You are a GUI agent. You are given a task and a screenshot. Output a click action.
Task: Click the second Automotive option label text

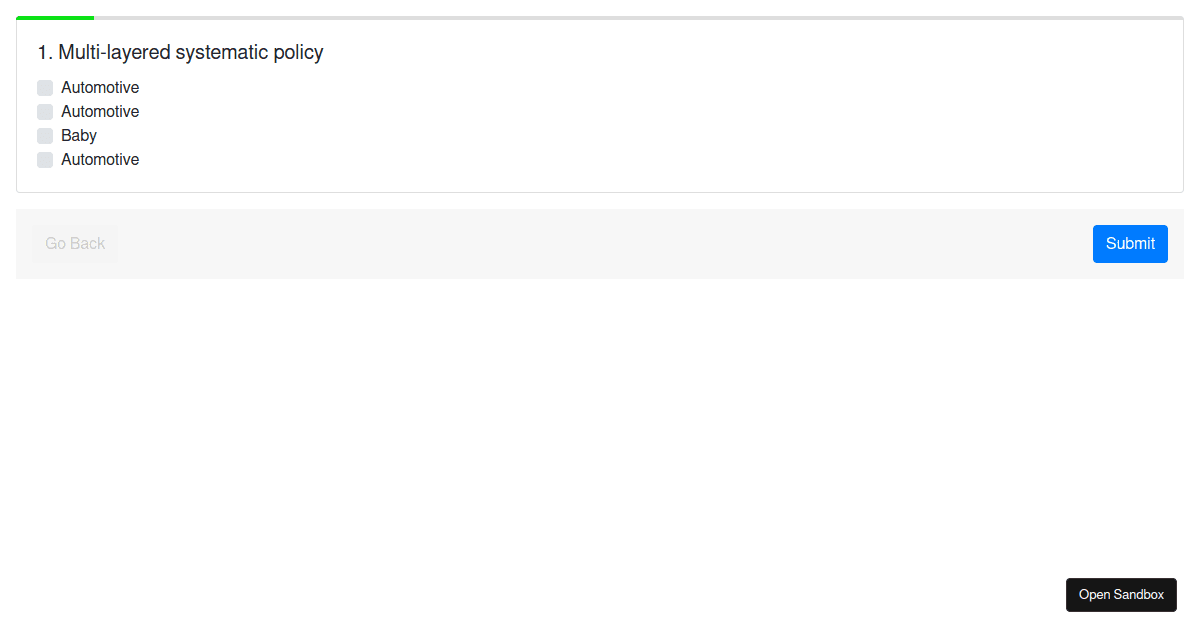(x=100, y=112)
